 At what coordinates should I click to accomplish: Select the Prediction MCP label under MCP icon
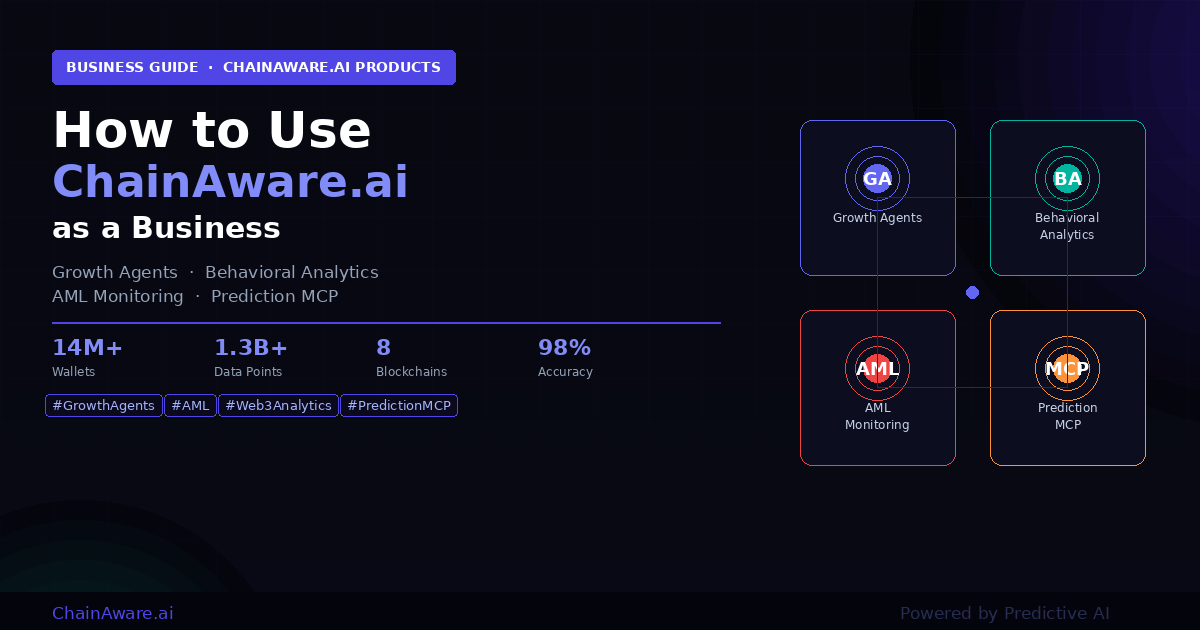click(1067, 416)
